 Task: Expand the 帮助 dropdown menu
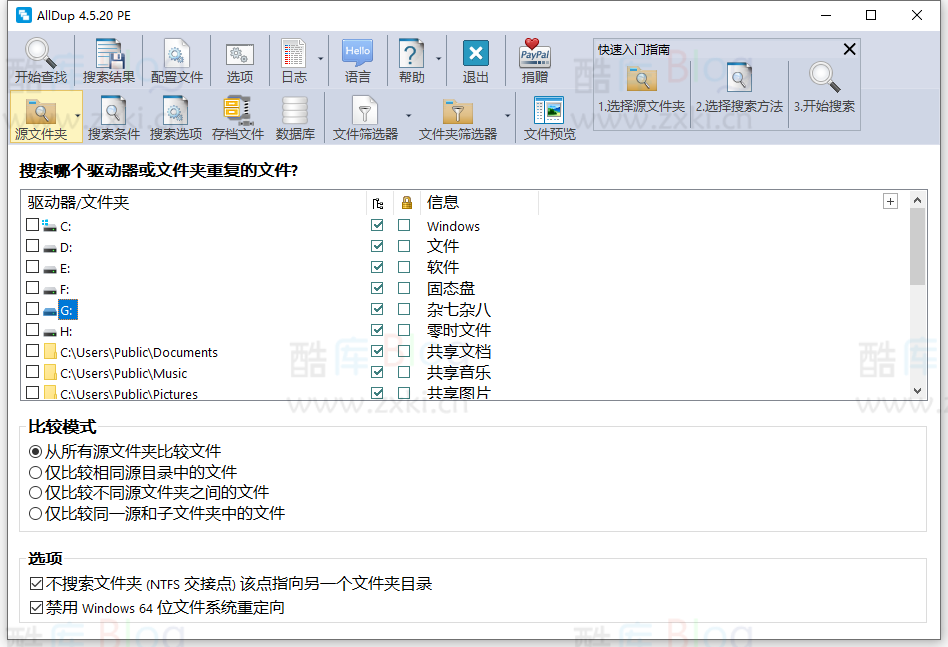[x=438, y=60]
